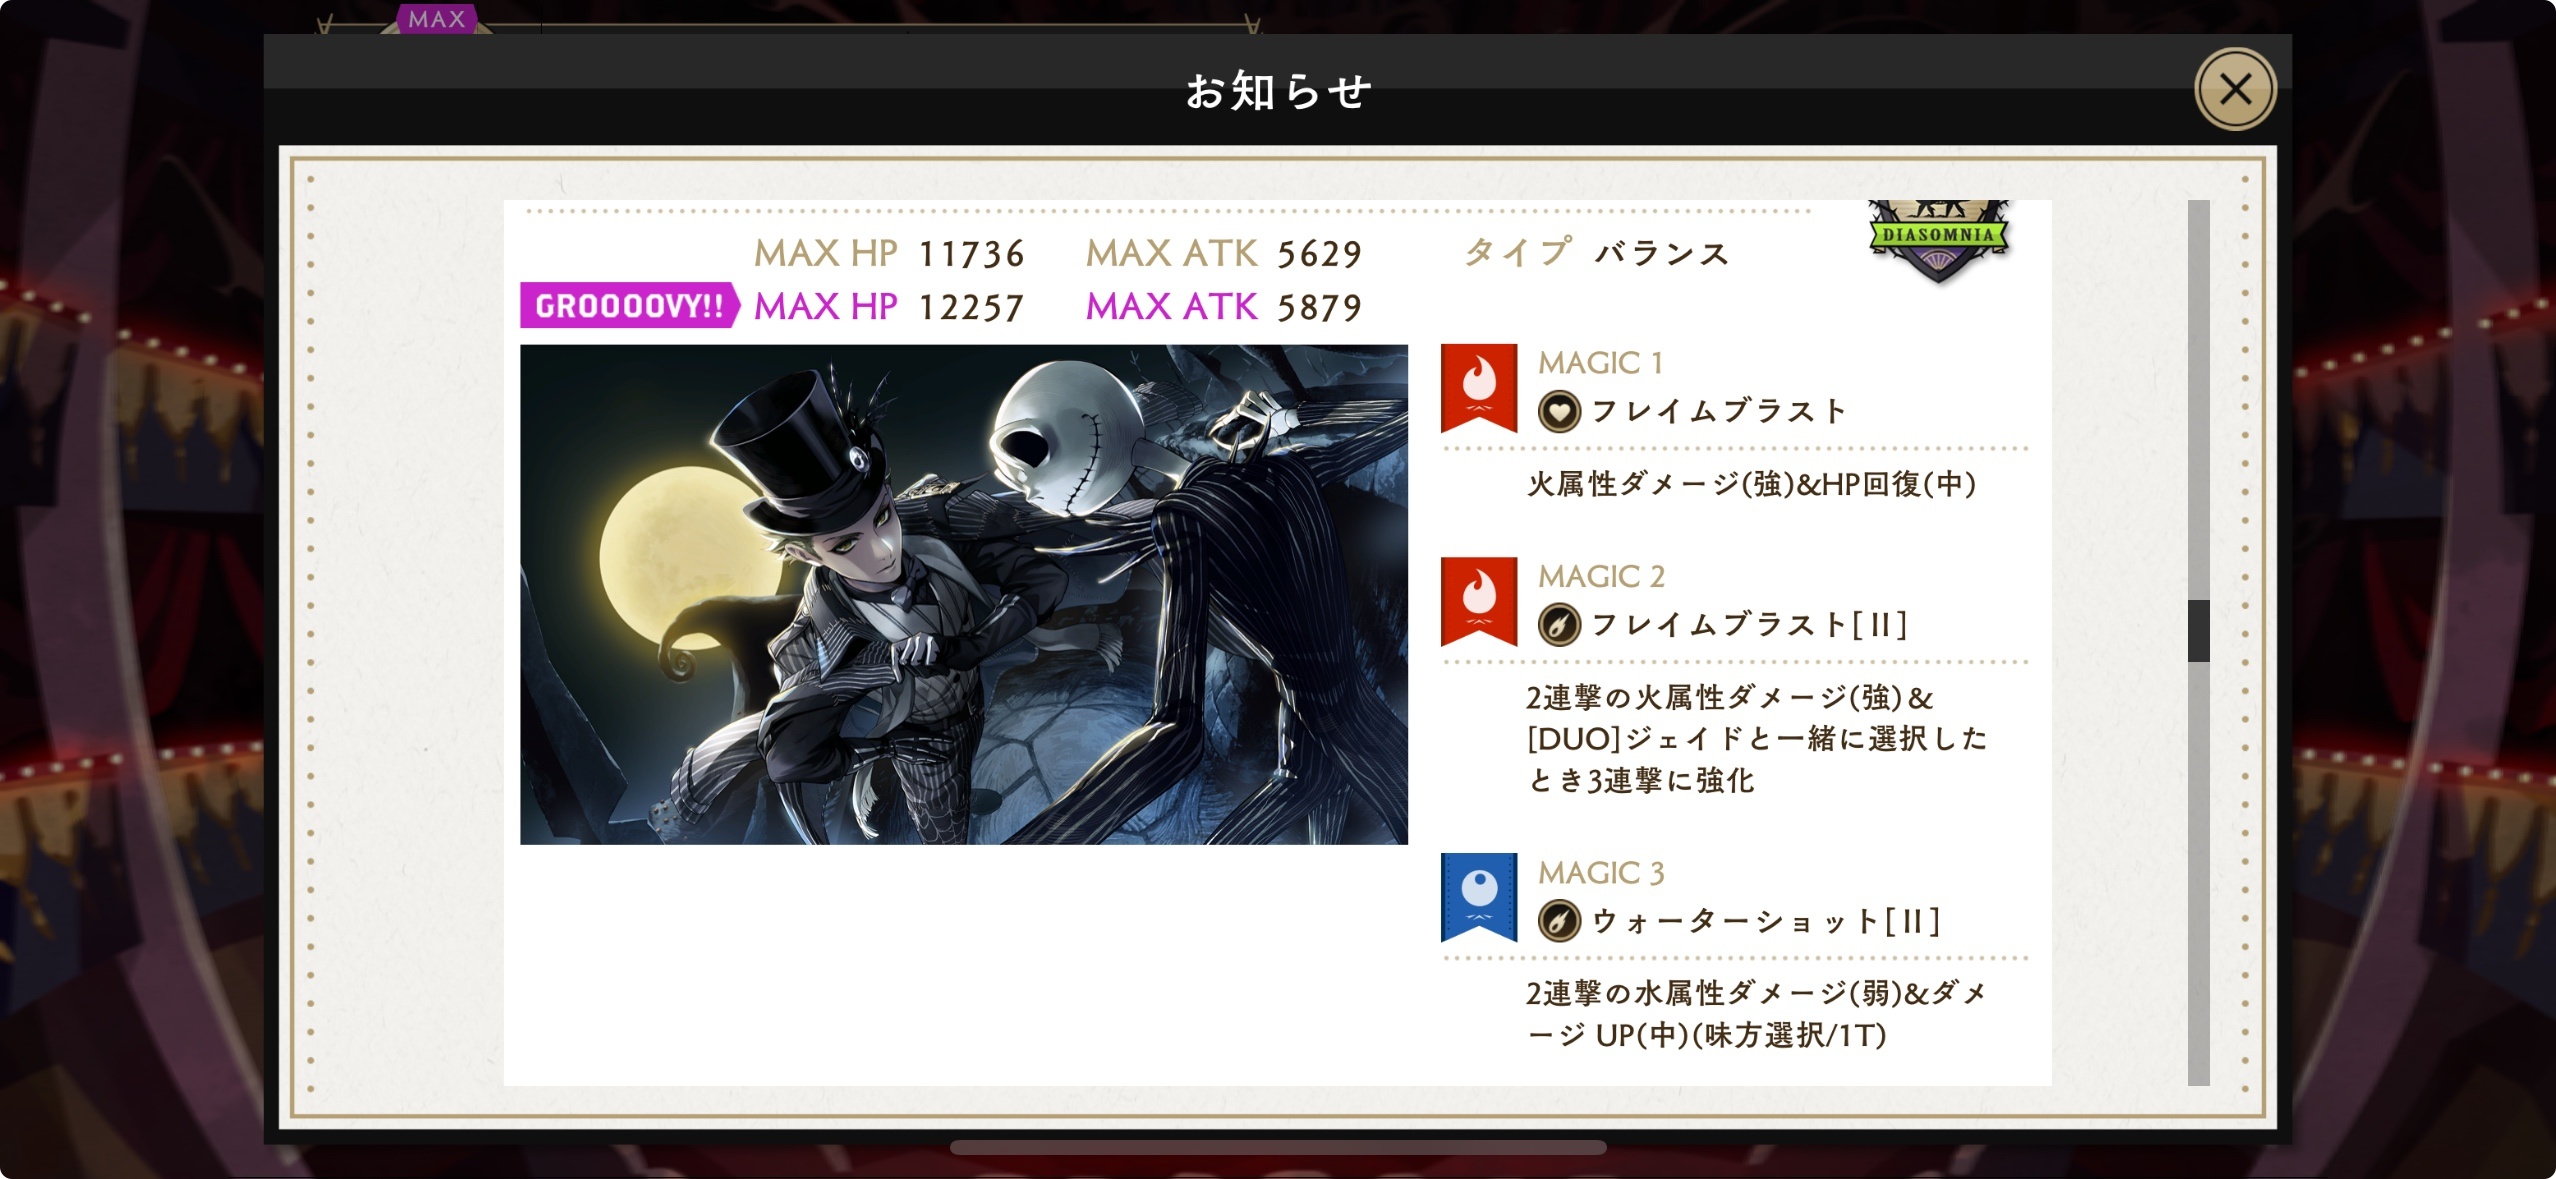Image resolution: width=2556 pixels, height=1179 pixels.
Task: Click the タイプ label
Action: pos(1517,252)
